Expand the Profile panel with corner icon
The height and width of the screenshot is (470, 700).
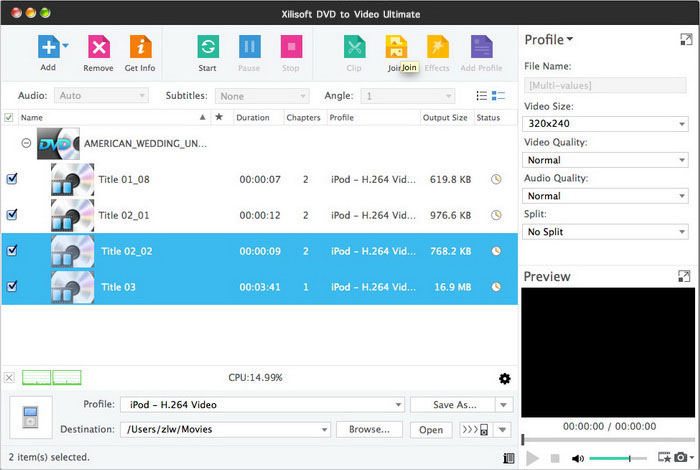[686, 39]
